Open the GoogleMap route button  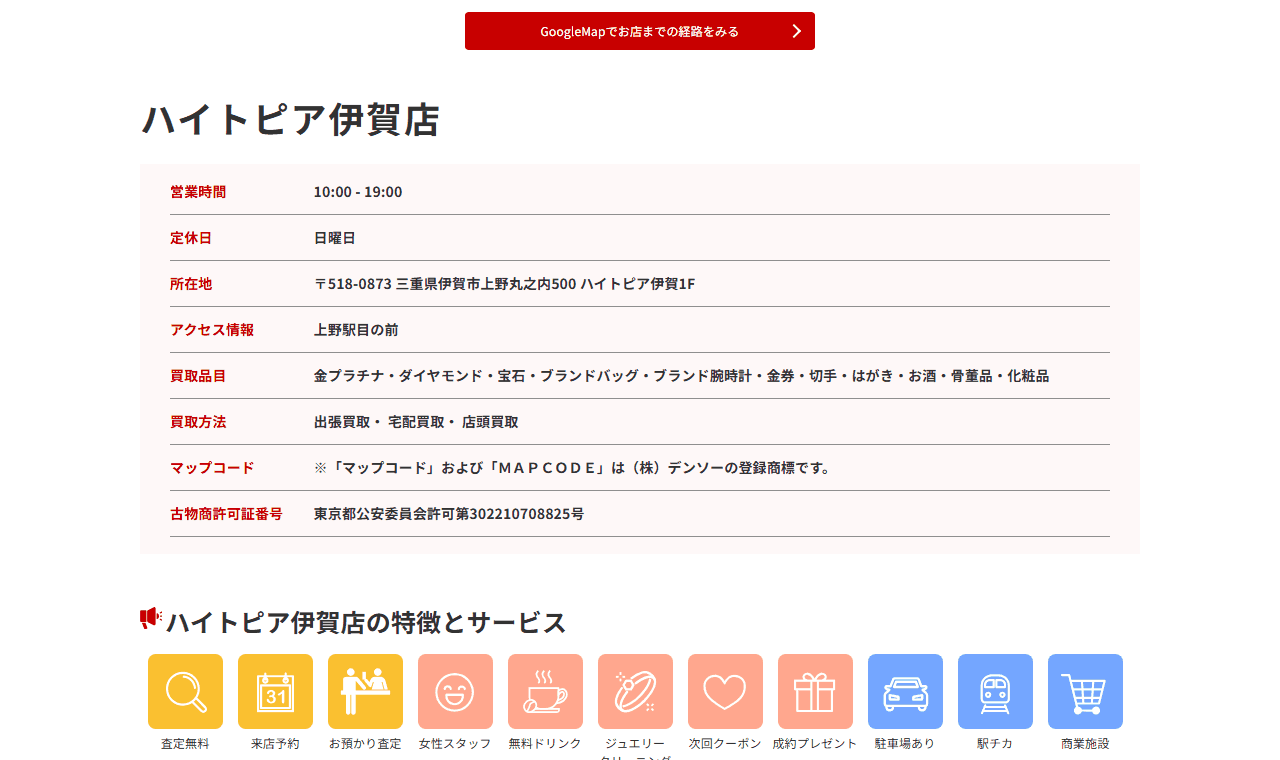(x=640, y=31)
